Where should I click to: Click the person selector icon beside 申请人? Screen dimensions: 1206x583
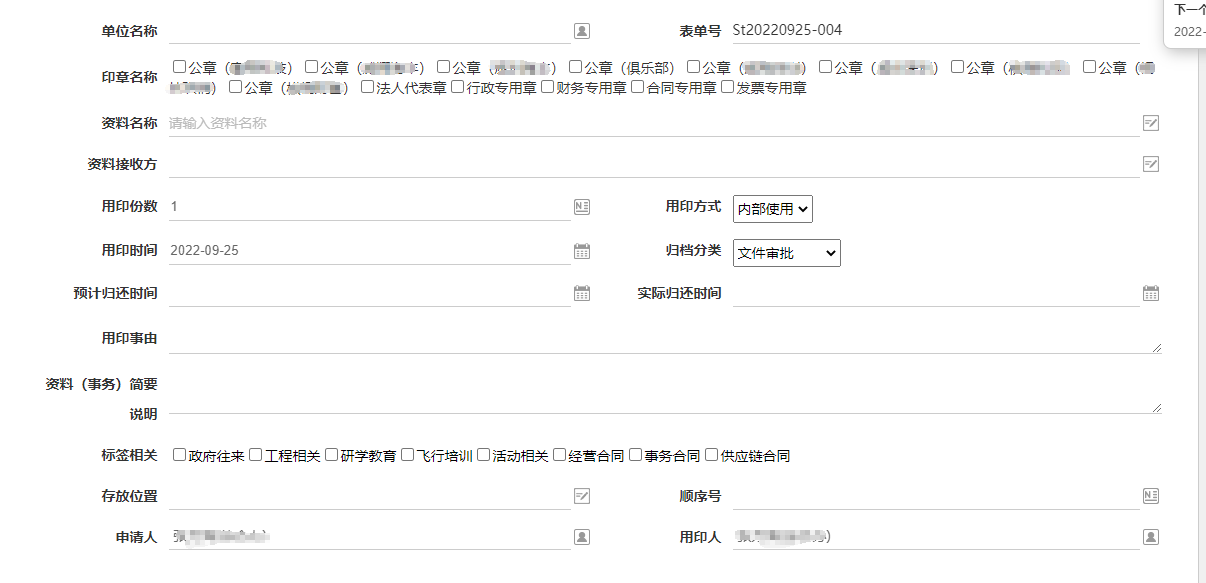pyautogui.click(x=581, y=536)
